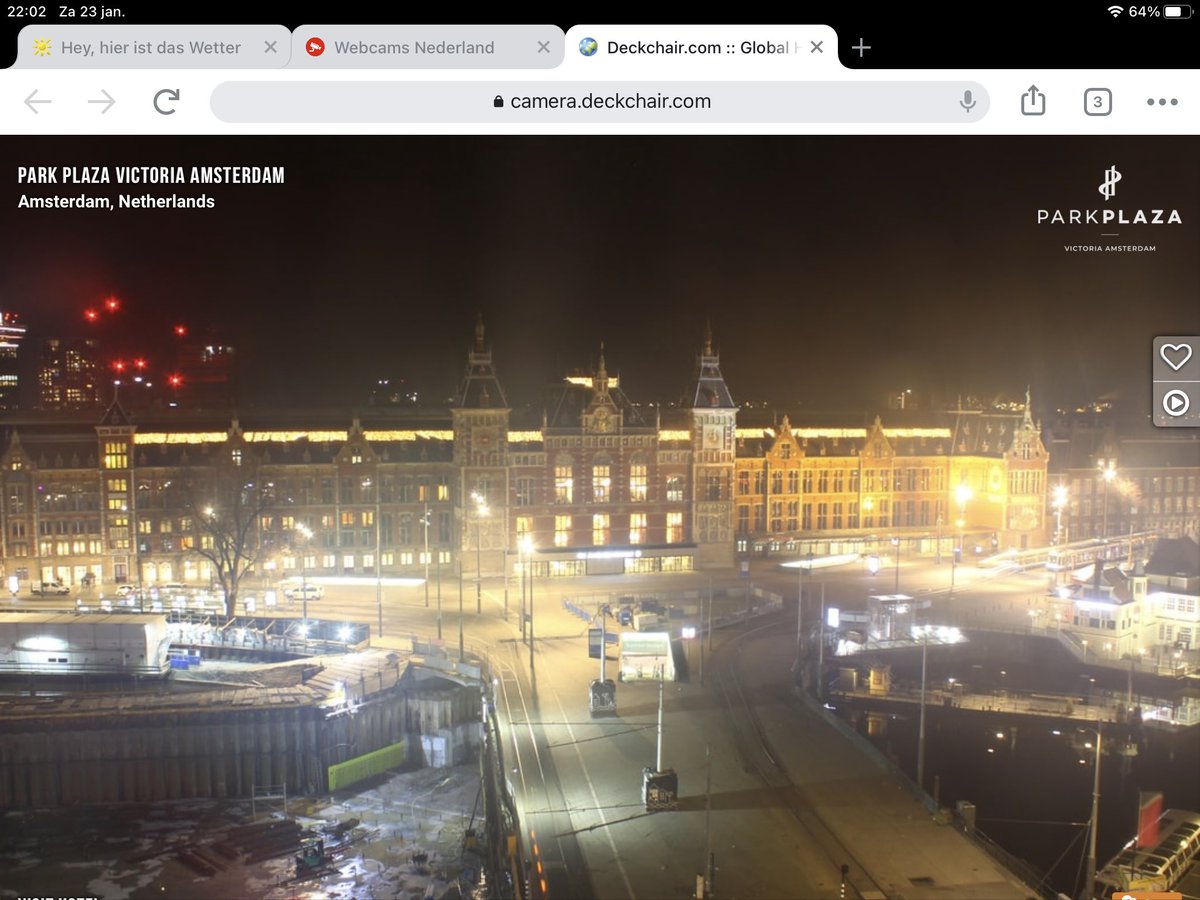This screenshot has width=1200, height=900.
Task: Favorite this webcam with the heart toggle
Action: click(x=1176, y=355)
